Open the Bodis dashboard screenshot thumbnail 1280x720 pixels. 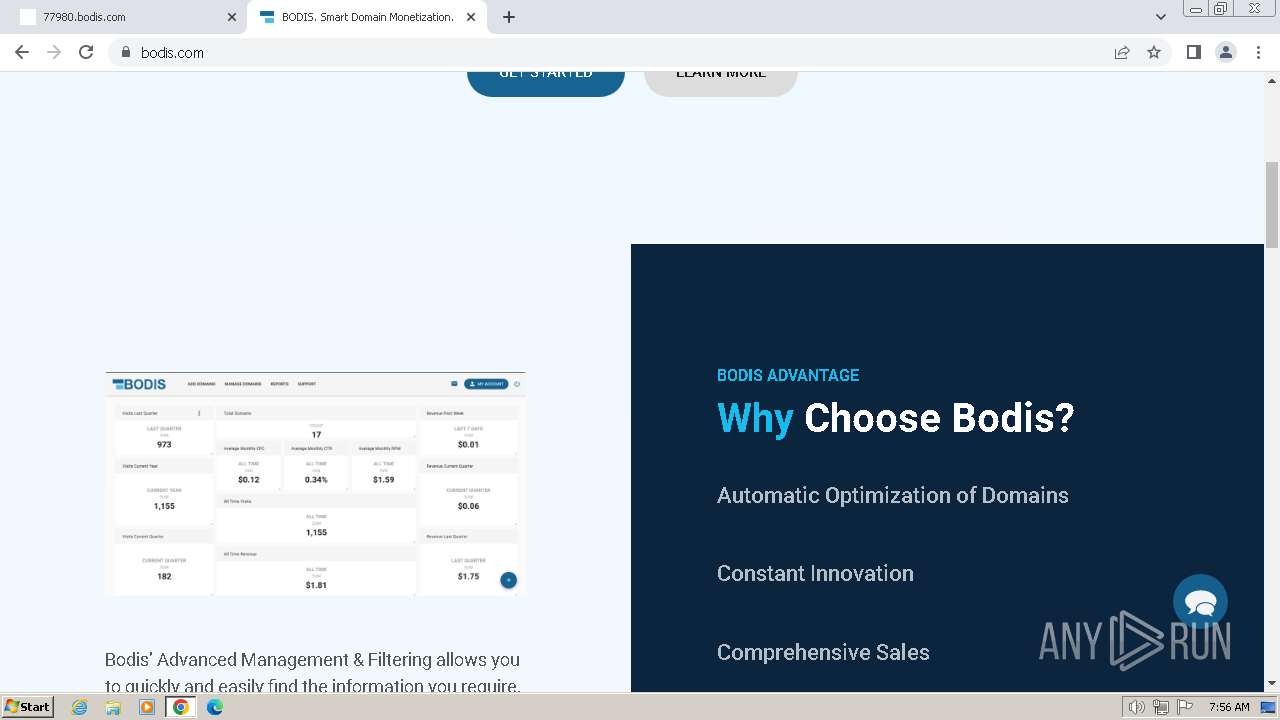[315, 484]
